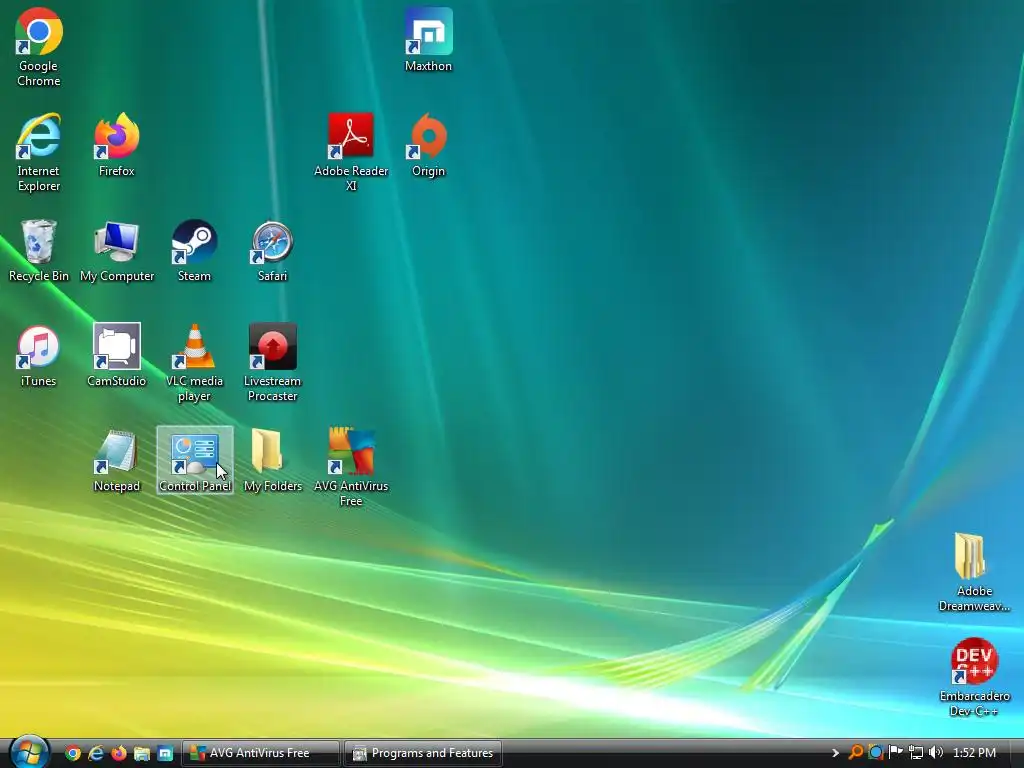Viewport: 1024px width, 768px height.
Task: Open the volume speaker tray icon
Action: tap(936, 753)
